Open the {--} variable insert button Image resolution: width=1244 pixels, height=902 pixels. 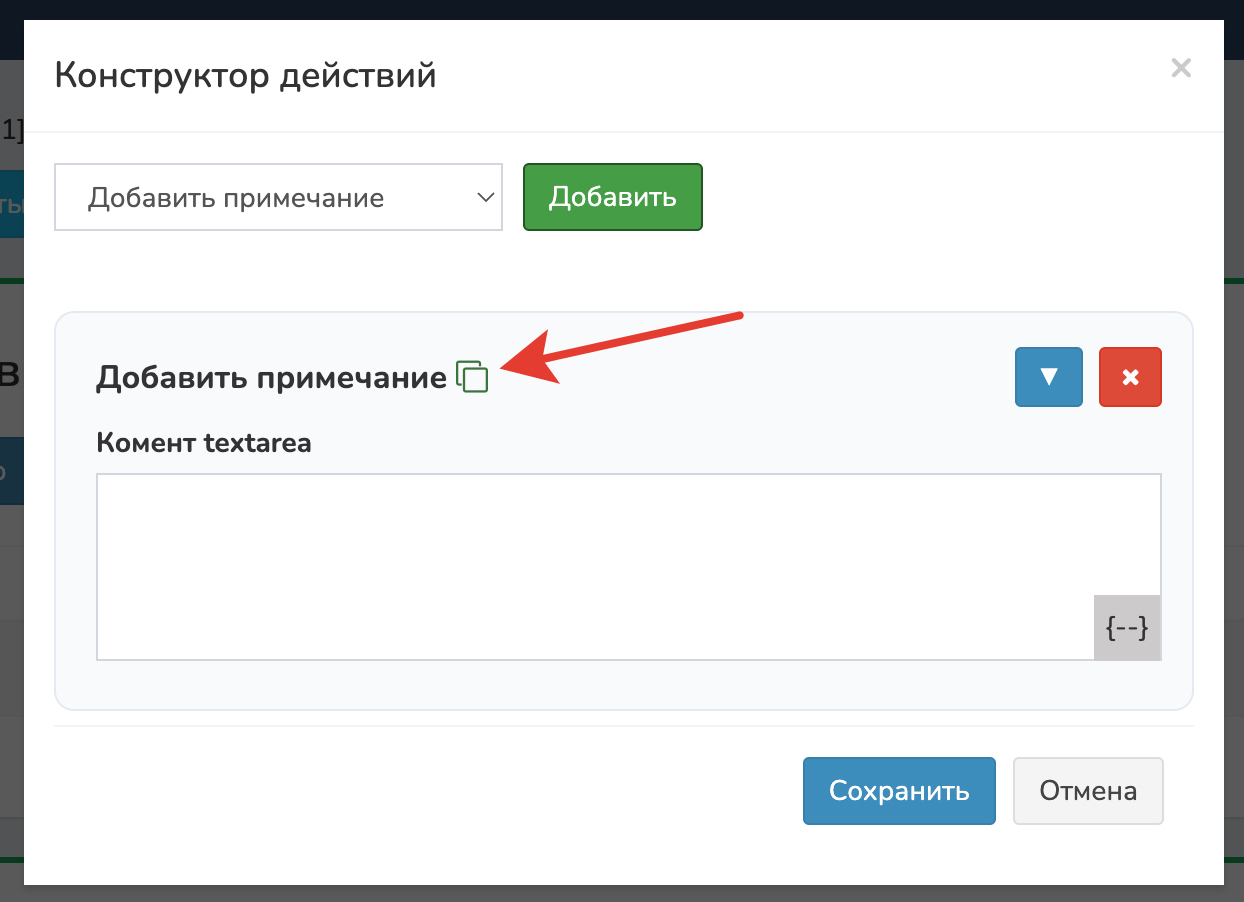(1127, 628)
